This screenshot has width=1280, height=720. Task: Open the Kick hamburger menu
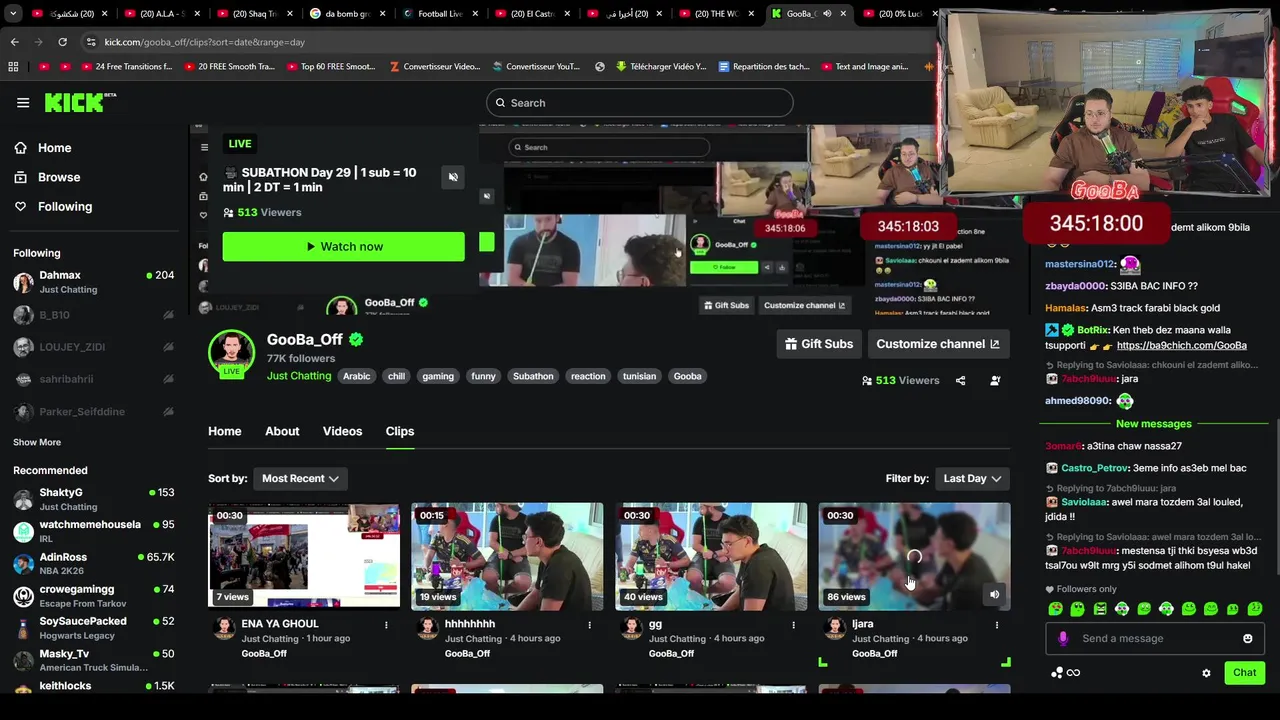pos(23,102)
